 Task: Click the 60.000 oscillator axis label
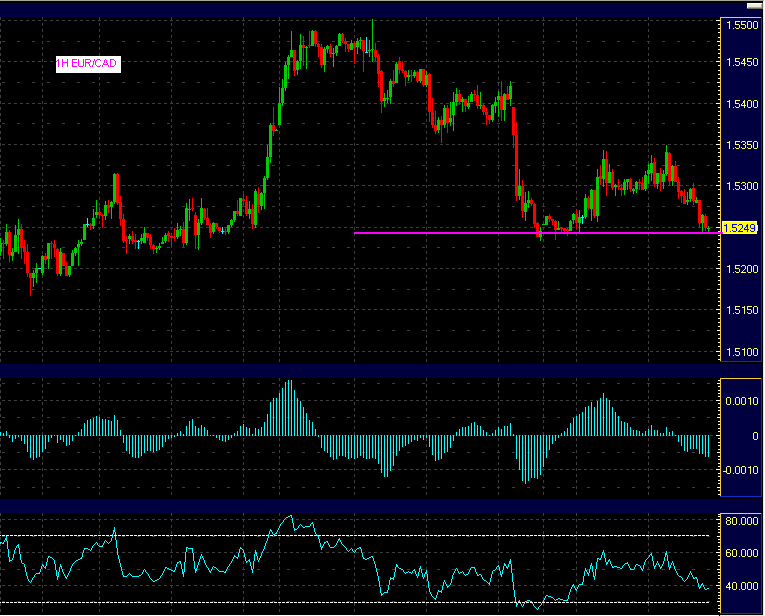pyautogui.click(x=742, y=554)
